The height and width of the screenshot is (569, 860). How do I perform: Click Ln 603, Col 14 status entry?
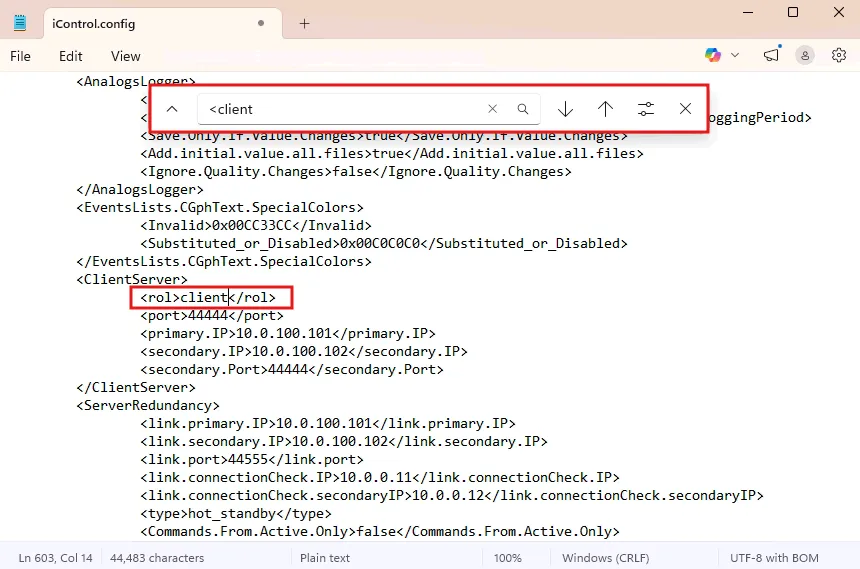55,557
